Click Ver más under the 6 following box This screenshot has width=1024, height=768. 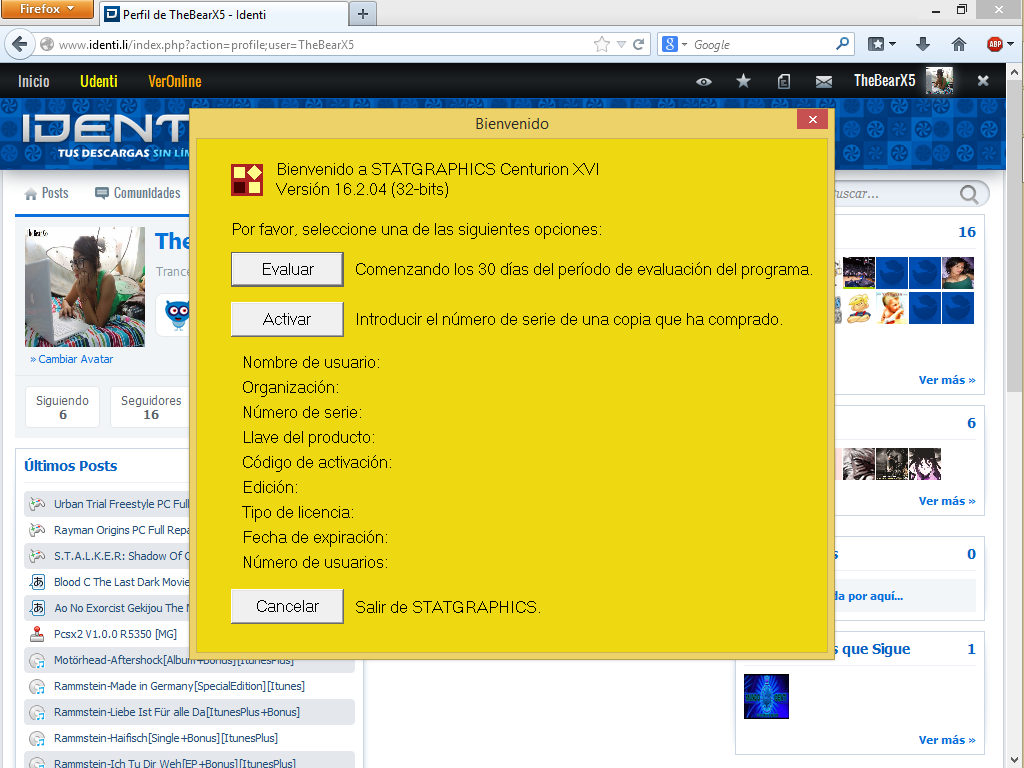click(x=947, y=501)
